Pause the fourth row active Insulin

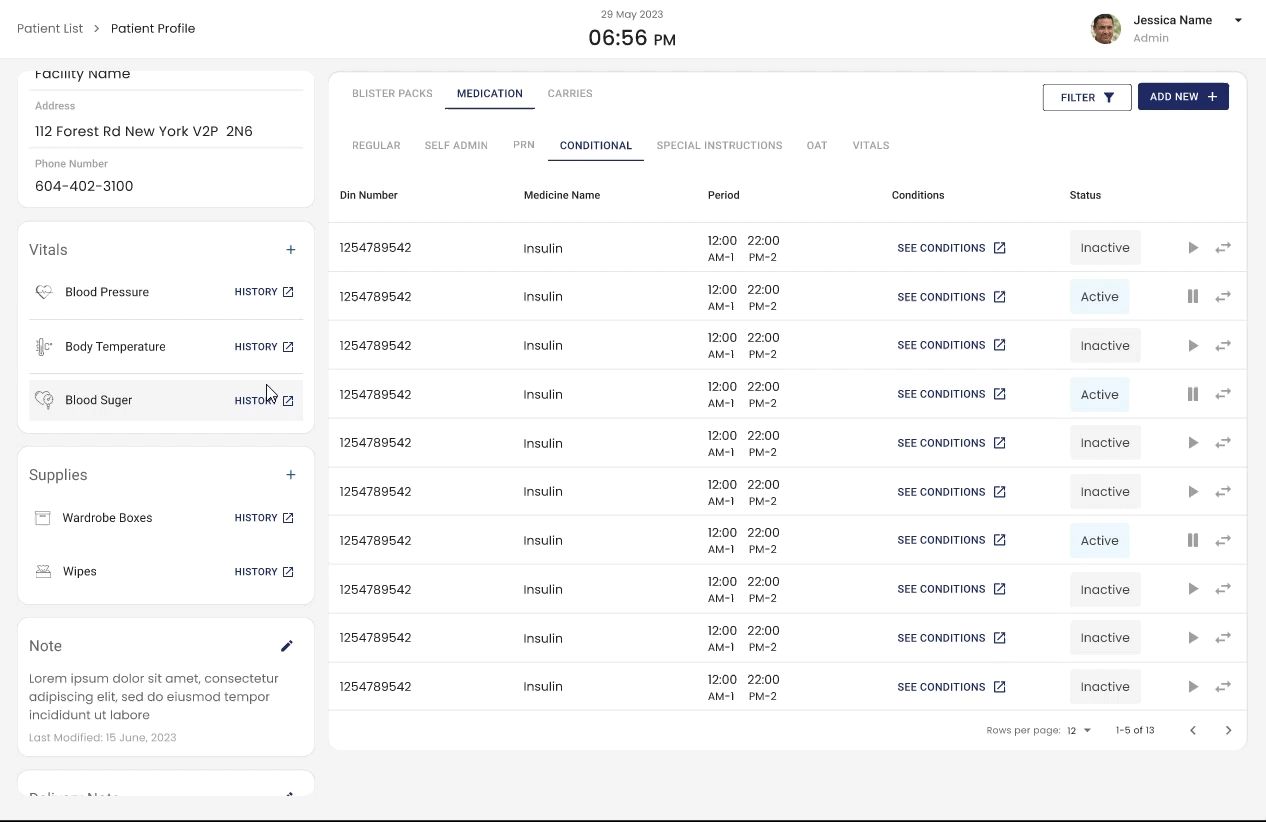(x=1193, y=394)
